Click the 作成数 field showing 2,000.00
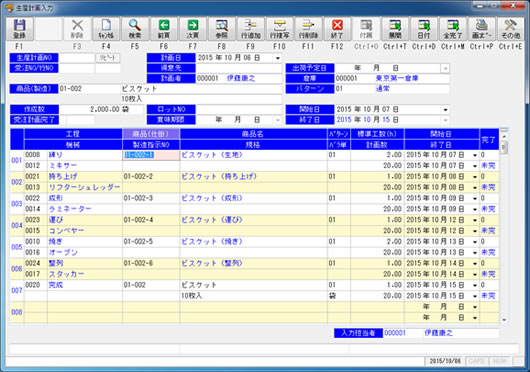The width and height of the screenshot is (530, 372). tap(90, 110)
